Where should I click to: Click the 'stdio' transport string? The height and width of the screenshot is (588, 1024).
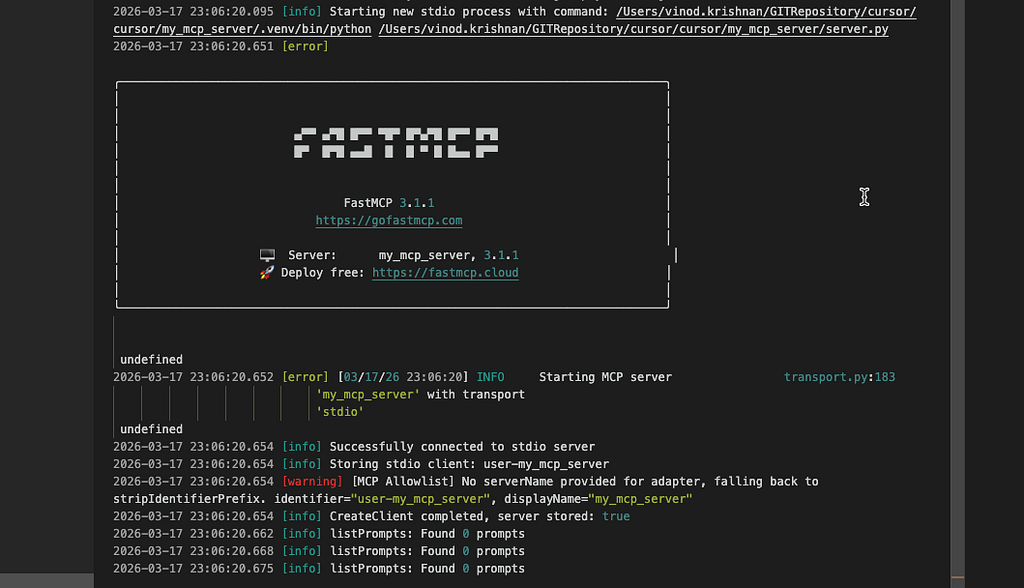[x=340, y=412]
